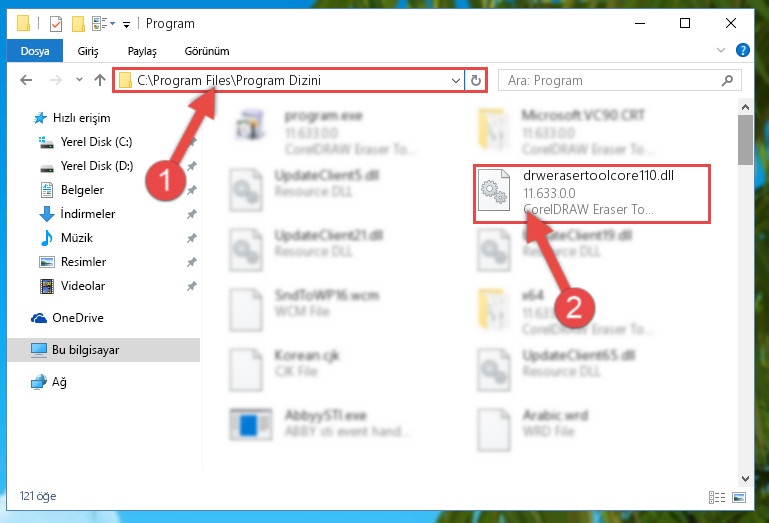Refresh the current folder view
769x523 pixels.
tap(475, 80)
